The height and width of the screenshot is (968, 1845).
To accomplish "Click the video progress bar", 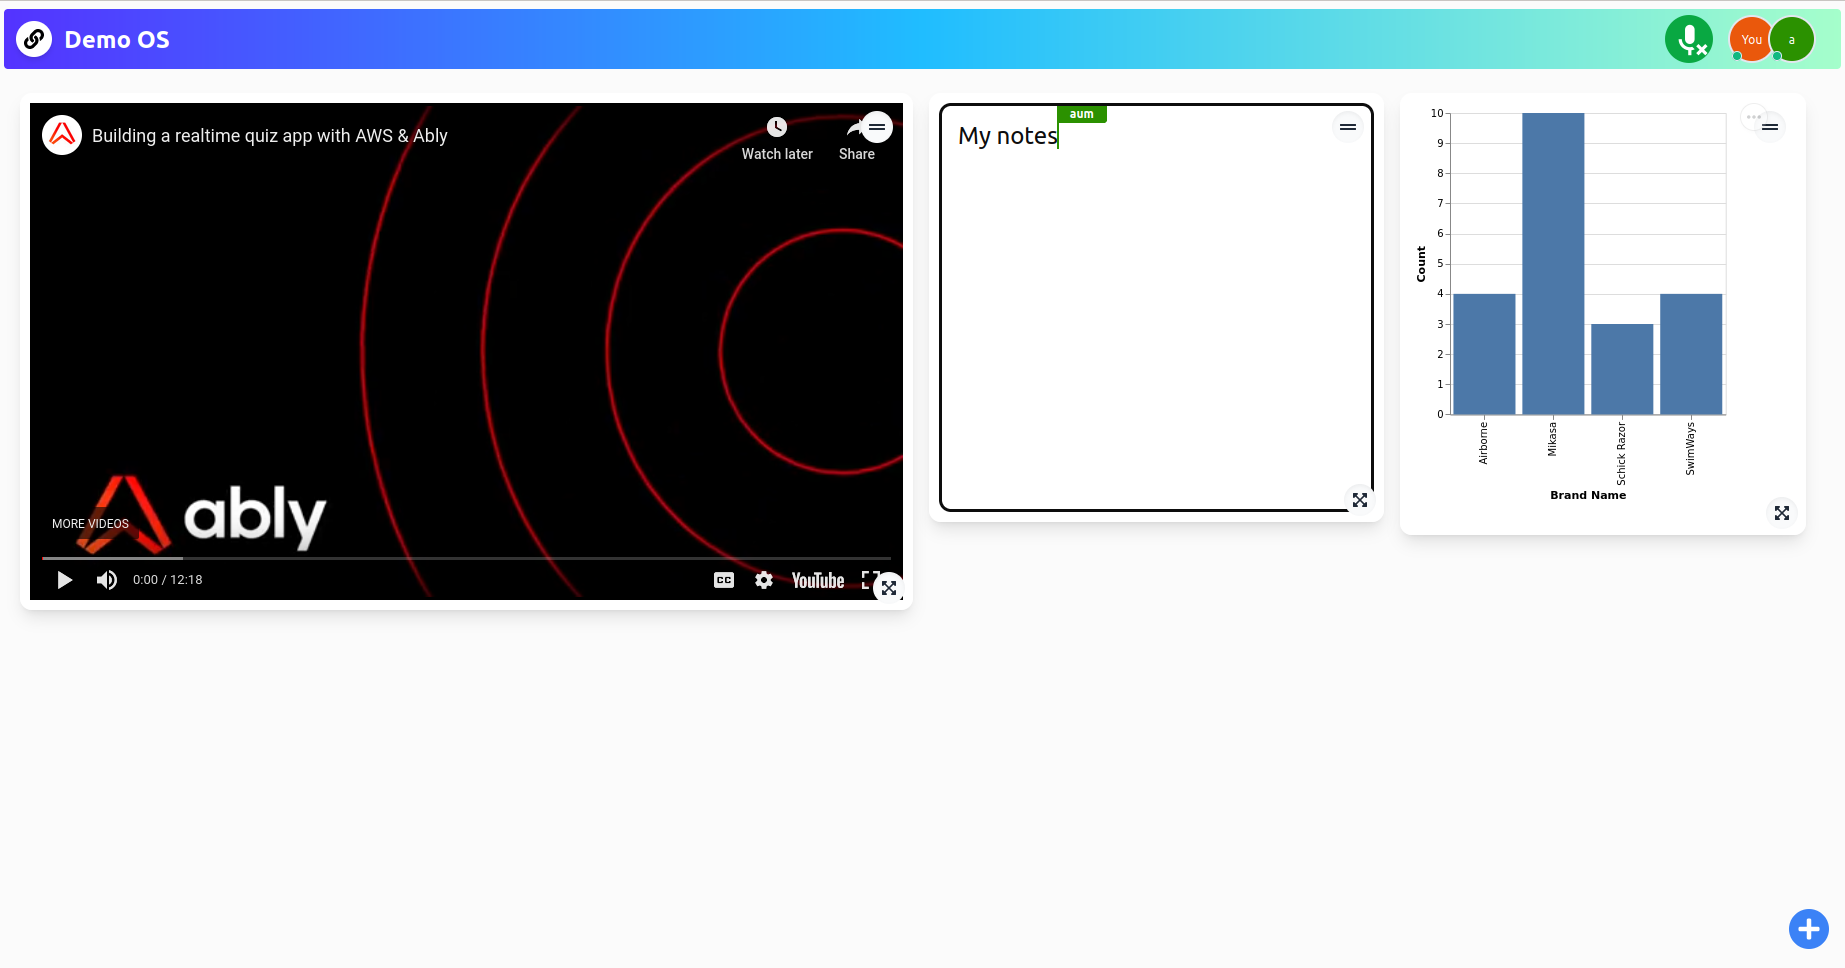I will coord(466,558).
